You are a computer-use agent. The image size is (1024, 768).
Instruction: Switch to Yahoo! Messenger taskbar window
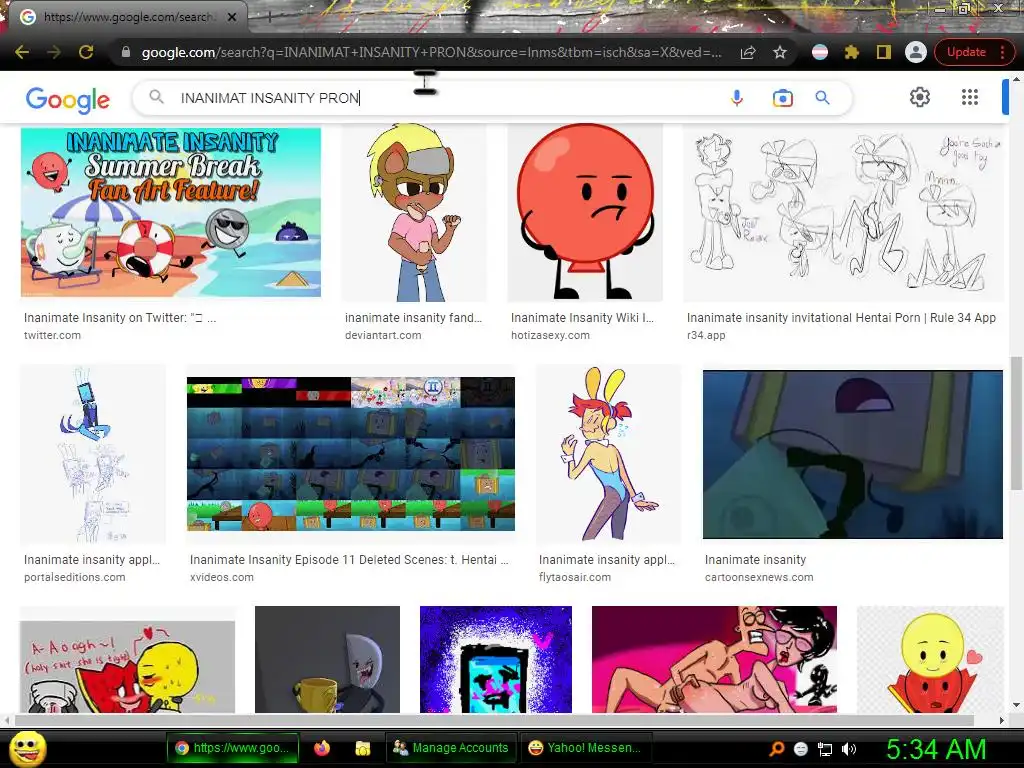(585, 748)
